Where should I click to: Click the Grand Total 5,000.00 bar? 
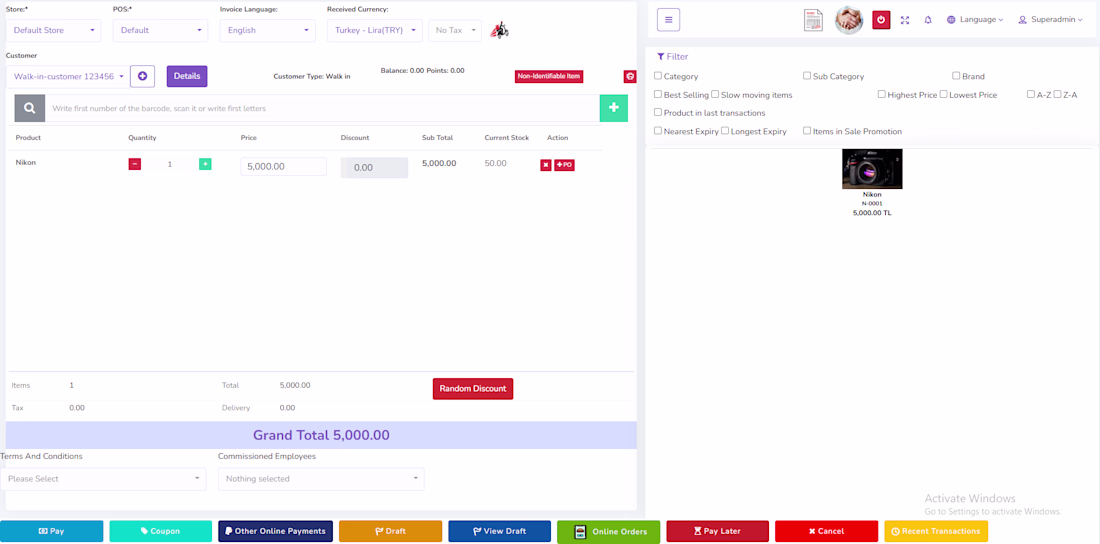coord(321,435)
